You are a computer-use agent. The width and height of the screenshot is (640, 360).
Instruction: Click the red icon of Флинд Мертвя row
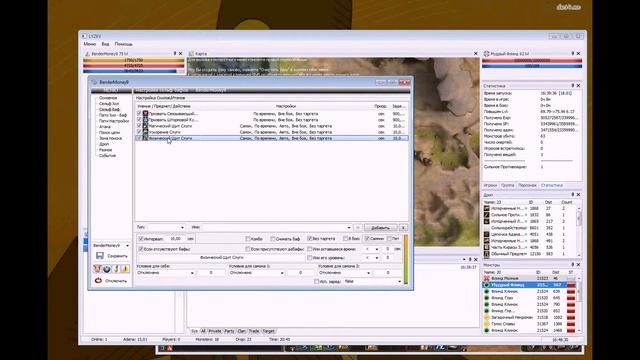(487, 278)
